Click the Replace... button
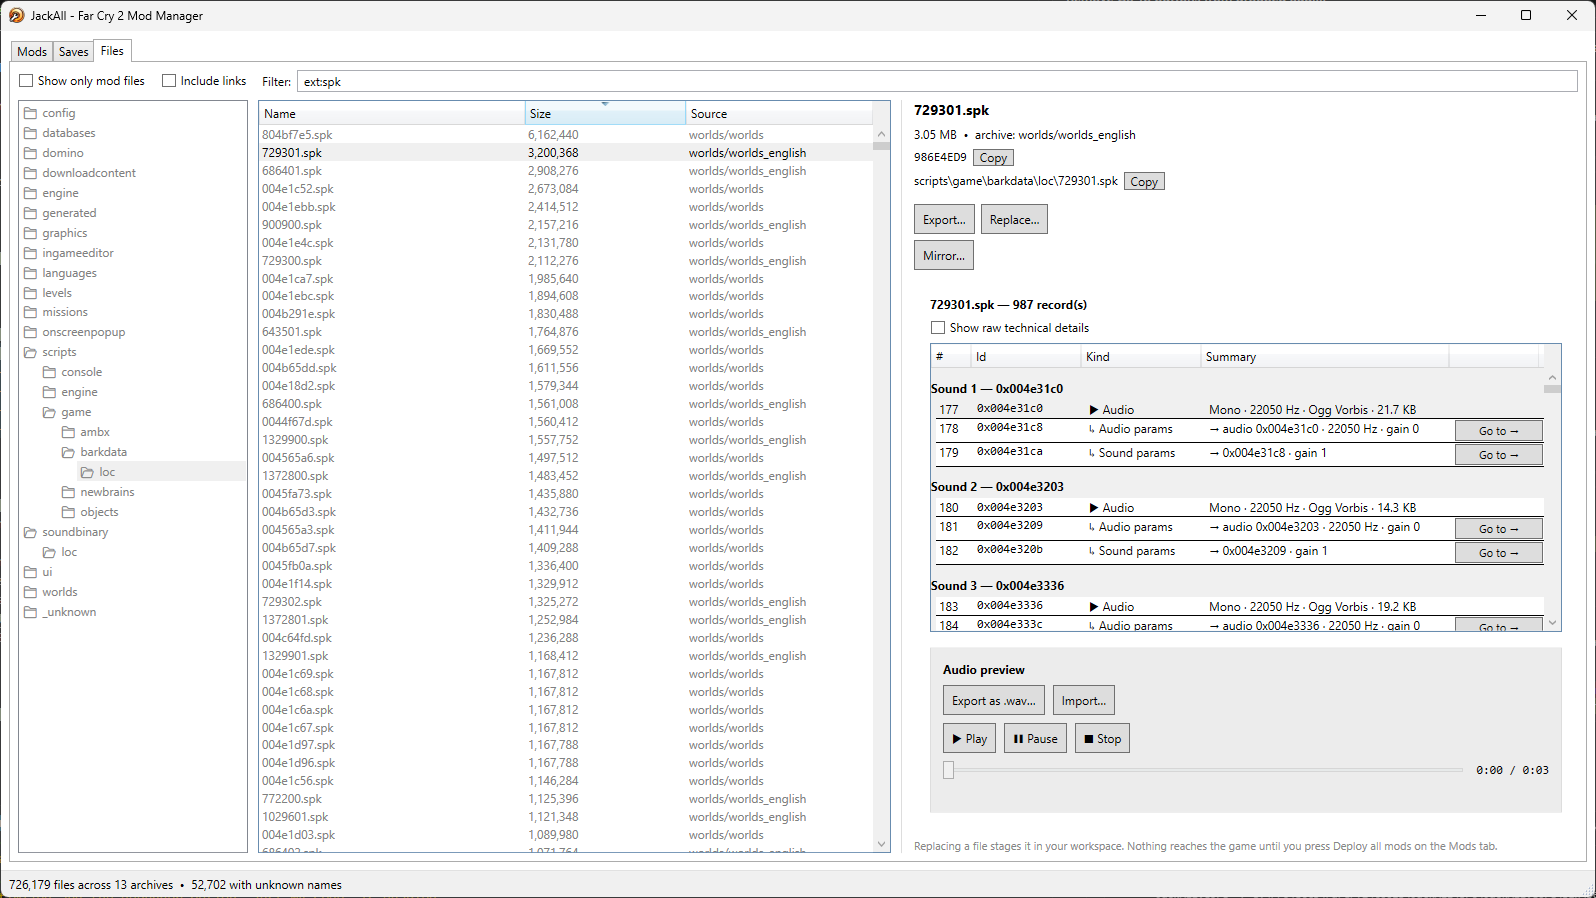Image resolution: width=1596 pixels, height=898 pixels. [1014, 220]
